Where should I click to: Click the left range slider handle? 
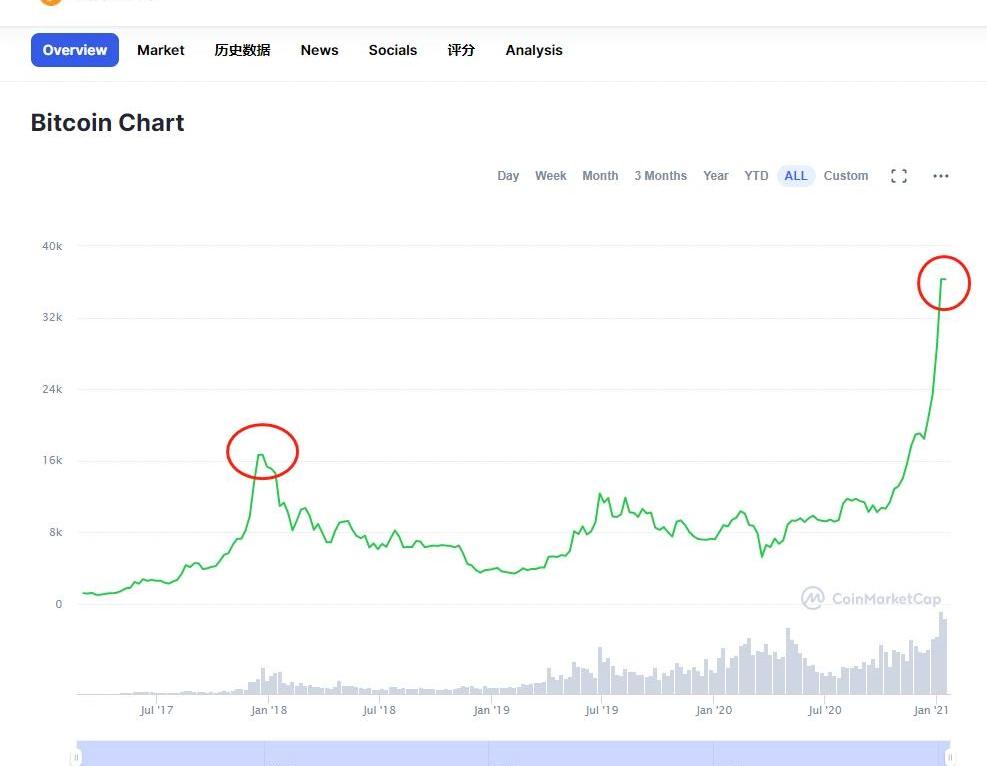[x=76, y=757]
